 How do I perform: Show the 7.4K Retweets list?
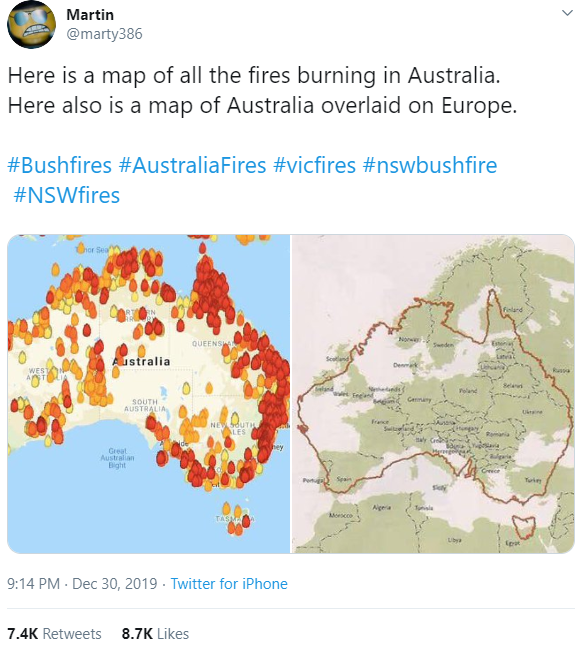(54, 634)
